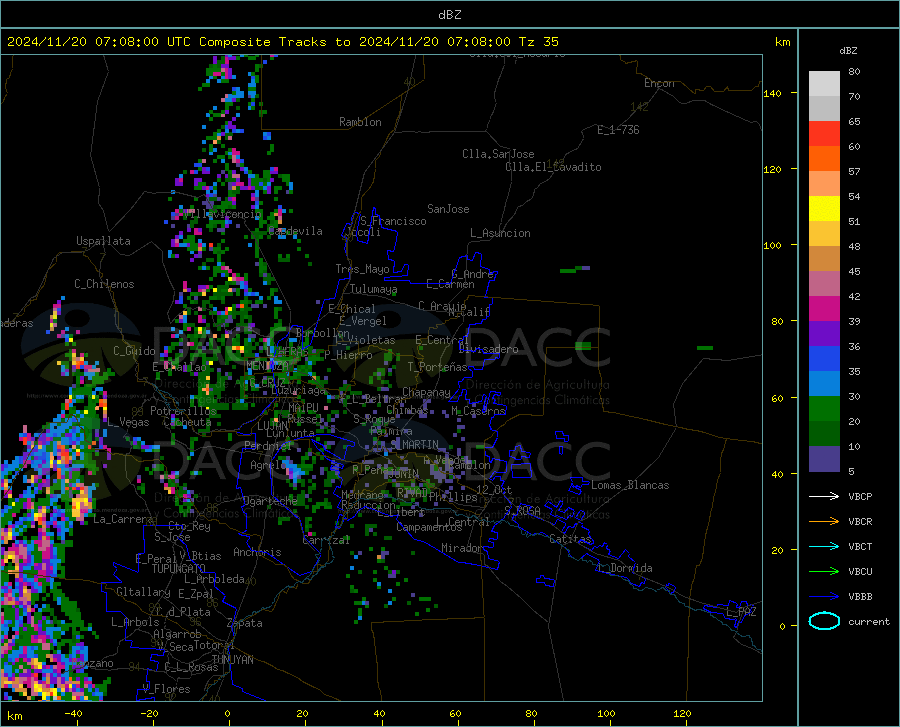Click the E_1-736 map label
The width and height of the screenshot is (900, 727).
(618, 130)
